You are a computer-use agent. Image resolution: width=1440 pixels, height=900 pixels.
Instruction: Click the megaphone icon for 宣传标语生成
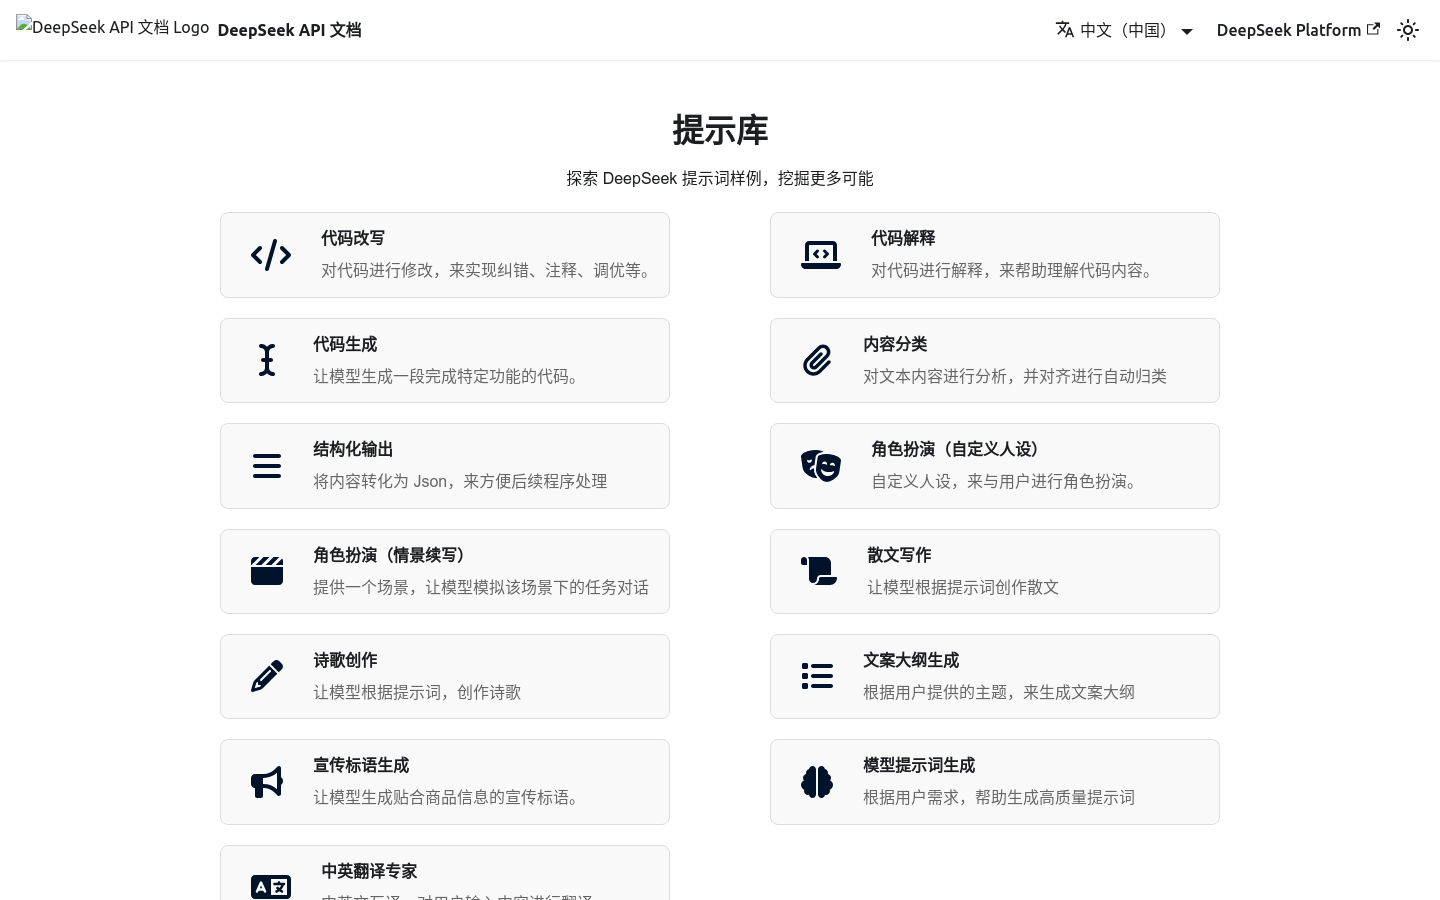(267, 782)
